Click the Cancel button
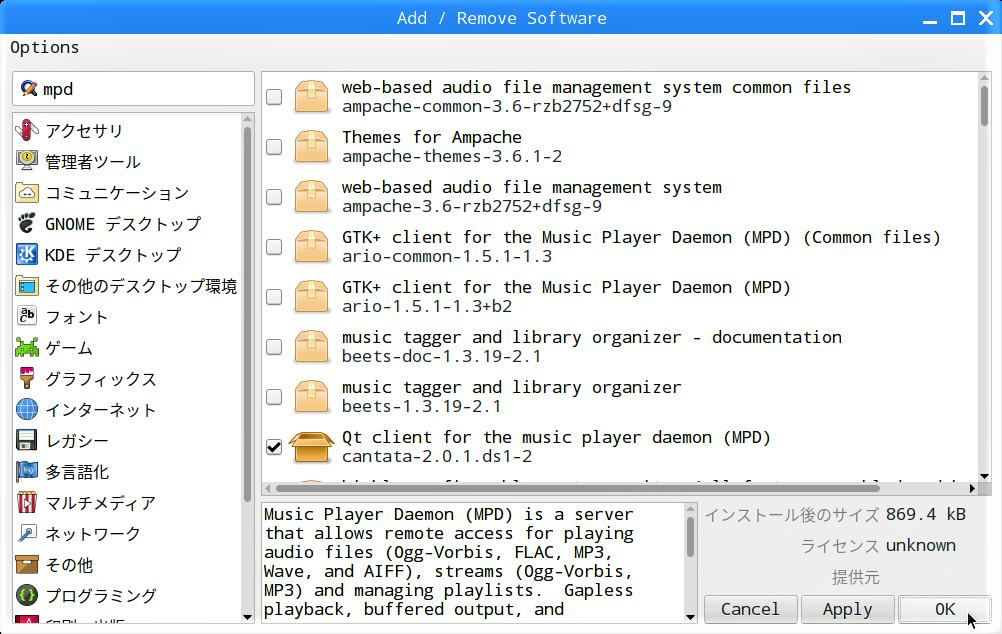The height and width of the screenshot is (634, 1002). (x=750, y=609)
